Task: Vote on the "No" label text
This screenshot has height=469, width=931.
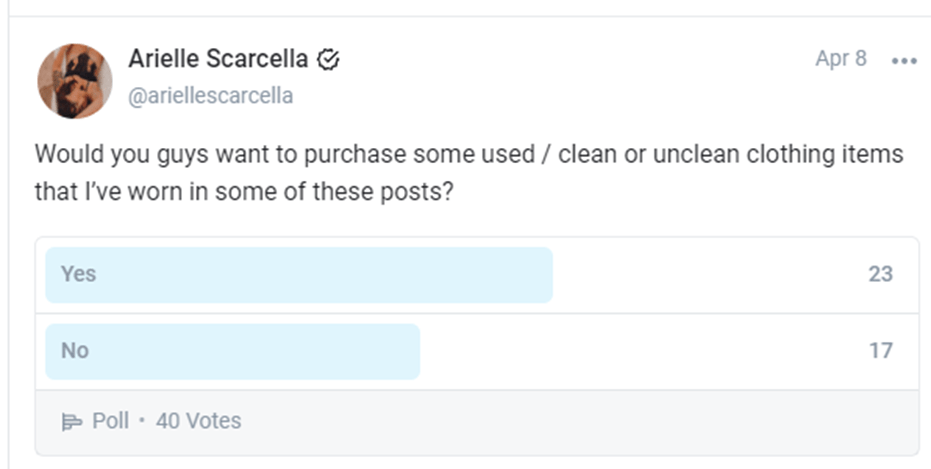Action: pyautogui.click(x=75, y=351)
